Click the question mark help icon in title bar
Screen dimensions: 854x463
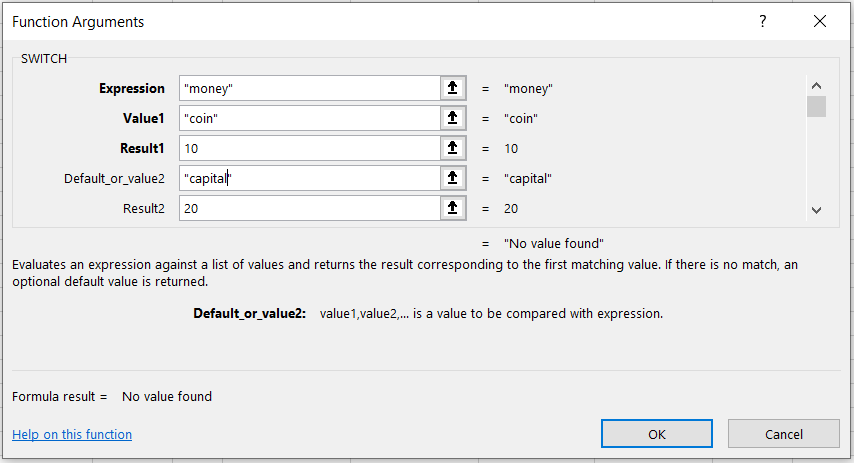tap(763, 21)
